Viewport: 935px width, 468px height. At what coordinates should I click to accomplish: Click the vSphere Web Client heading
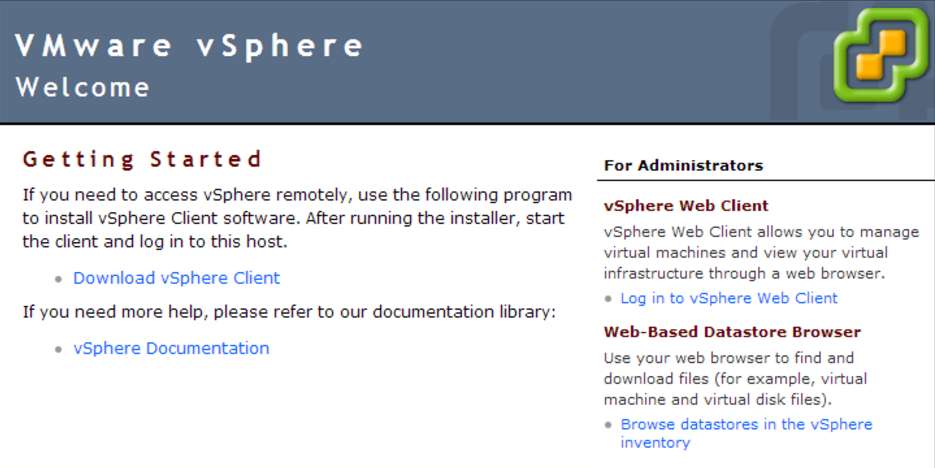(x=686, y=206)
